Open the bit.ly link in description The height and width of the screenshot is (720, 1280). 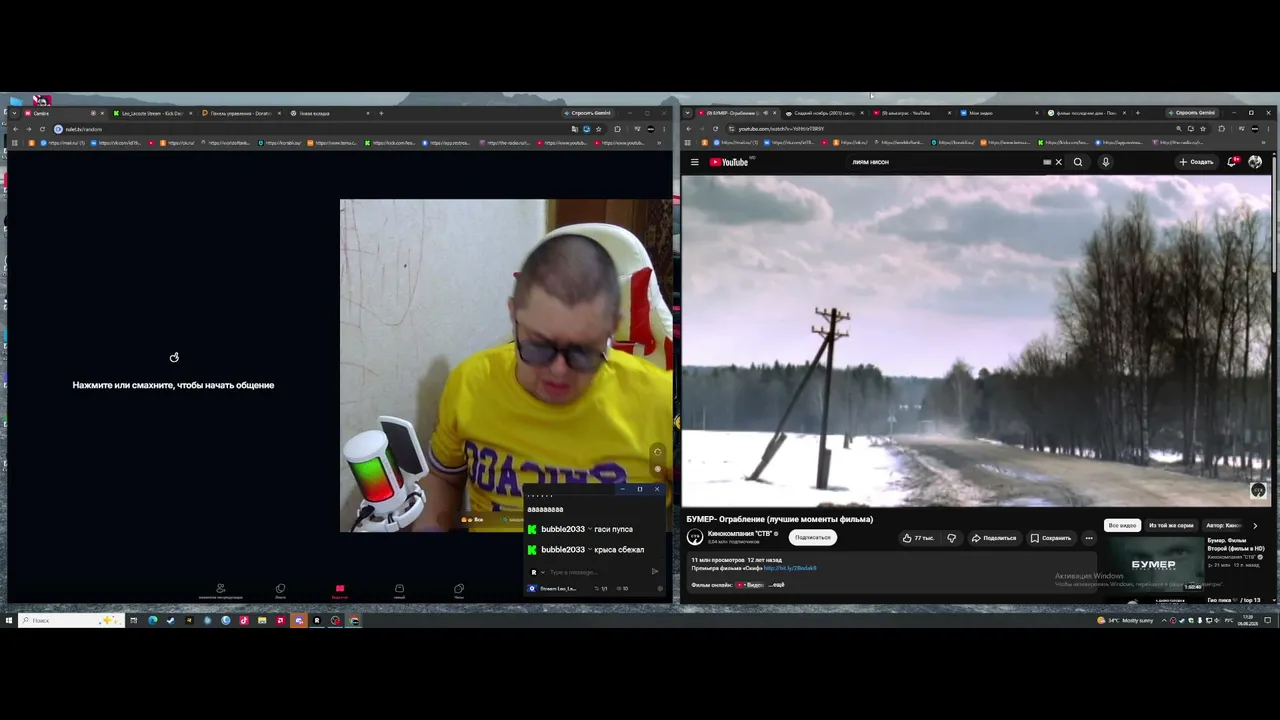[x=790, y=568]
